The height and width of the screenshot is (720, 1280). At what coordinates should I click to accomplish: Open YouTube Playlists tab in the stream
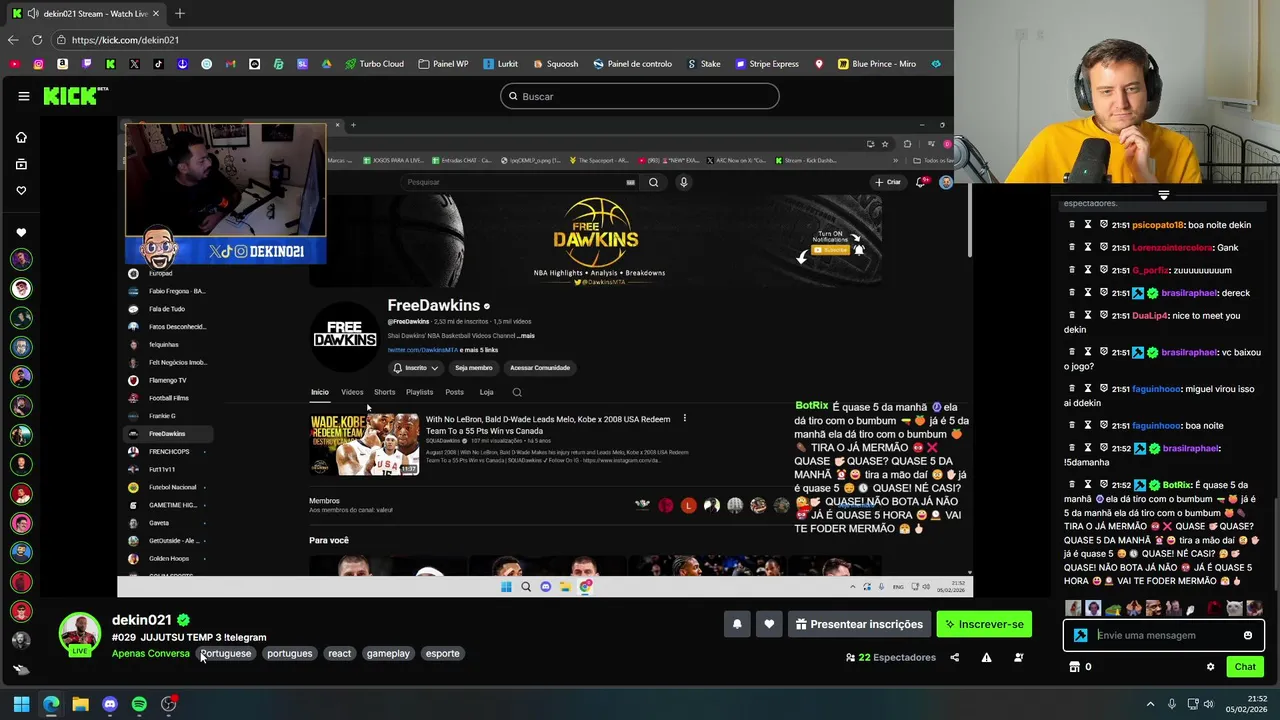tap(419, 392)
